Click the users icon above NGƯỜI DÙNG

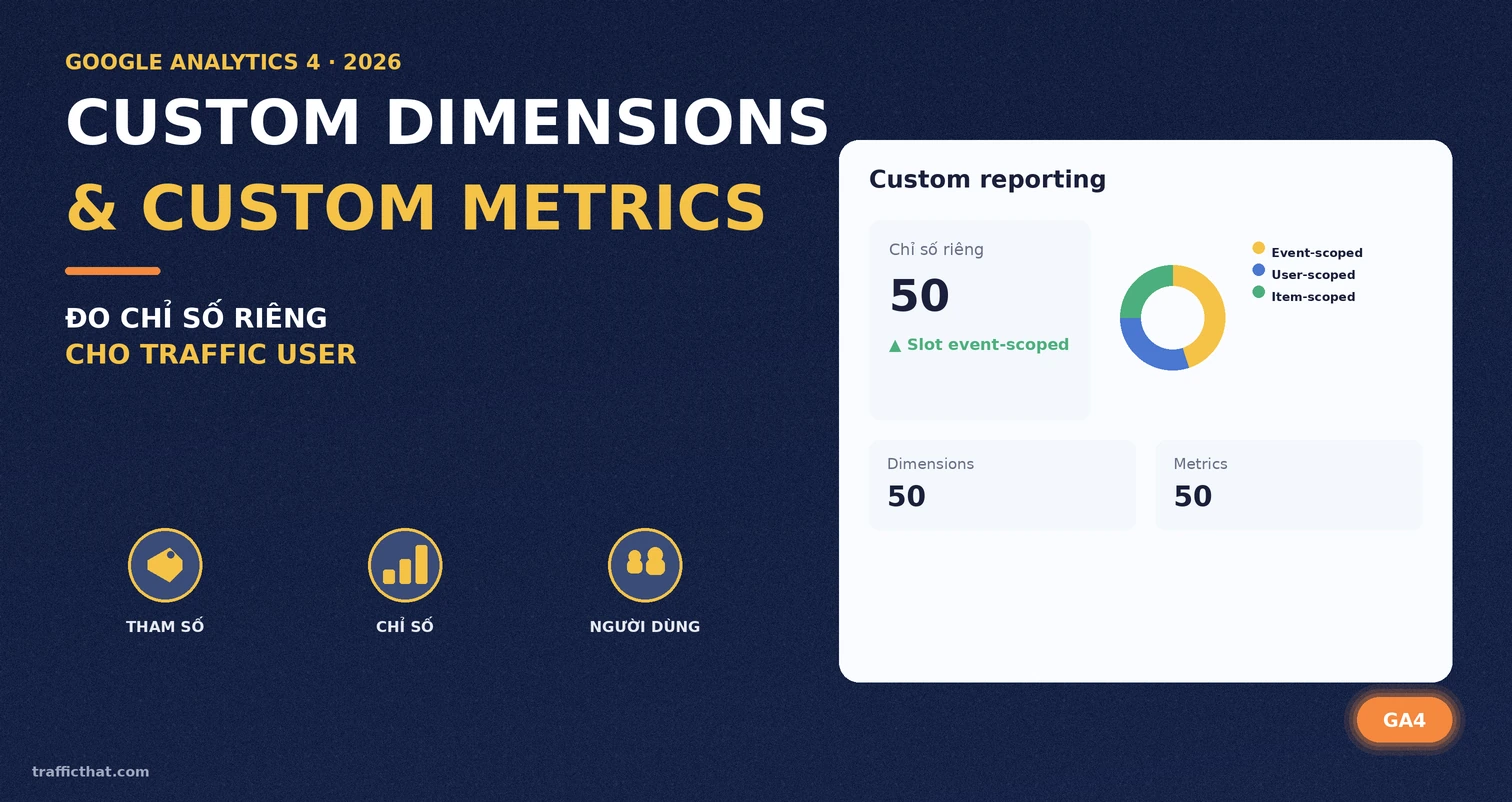pos(645,565)
